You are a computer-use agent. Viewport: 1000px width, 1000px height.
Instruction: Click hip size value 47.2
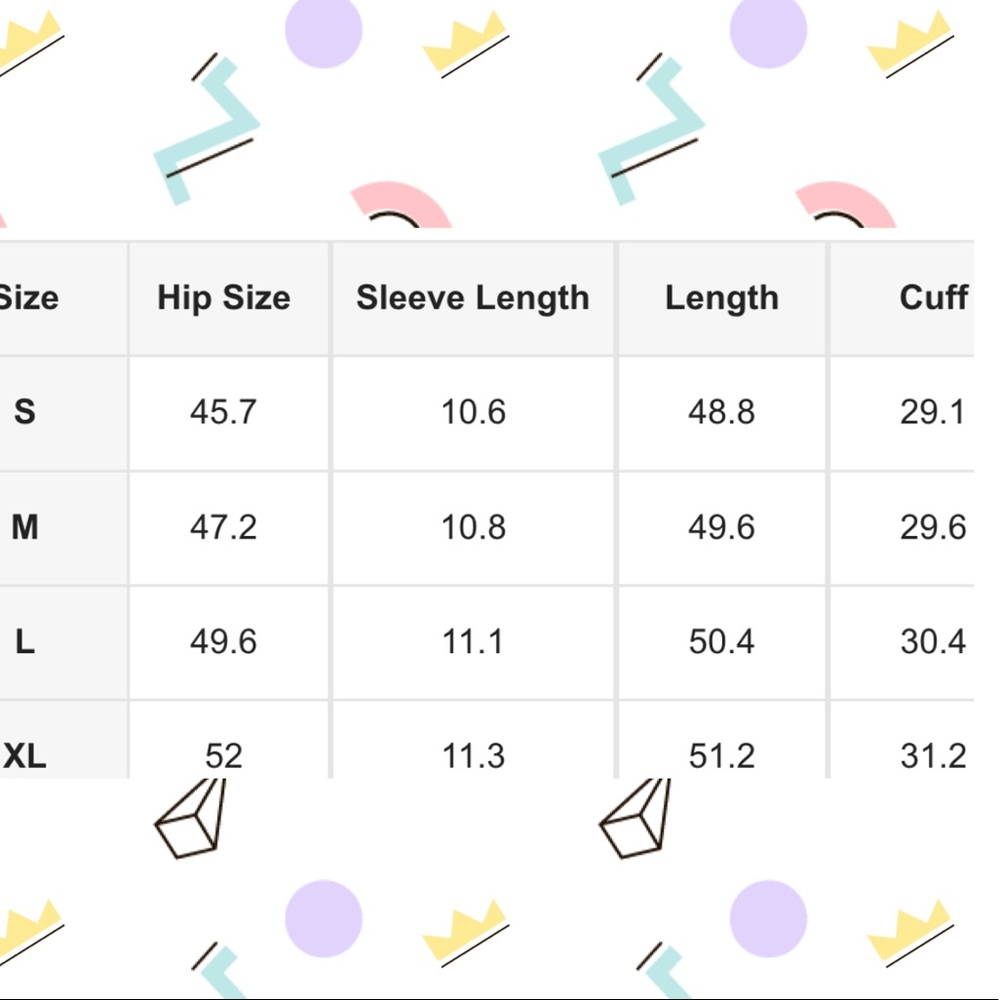click(x=223, y=527)
